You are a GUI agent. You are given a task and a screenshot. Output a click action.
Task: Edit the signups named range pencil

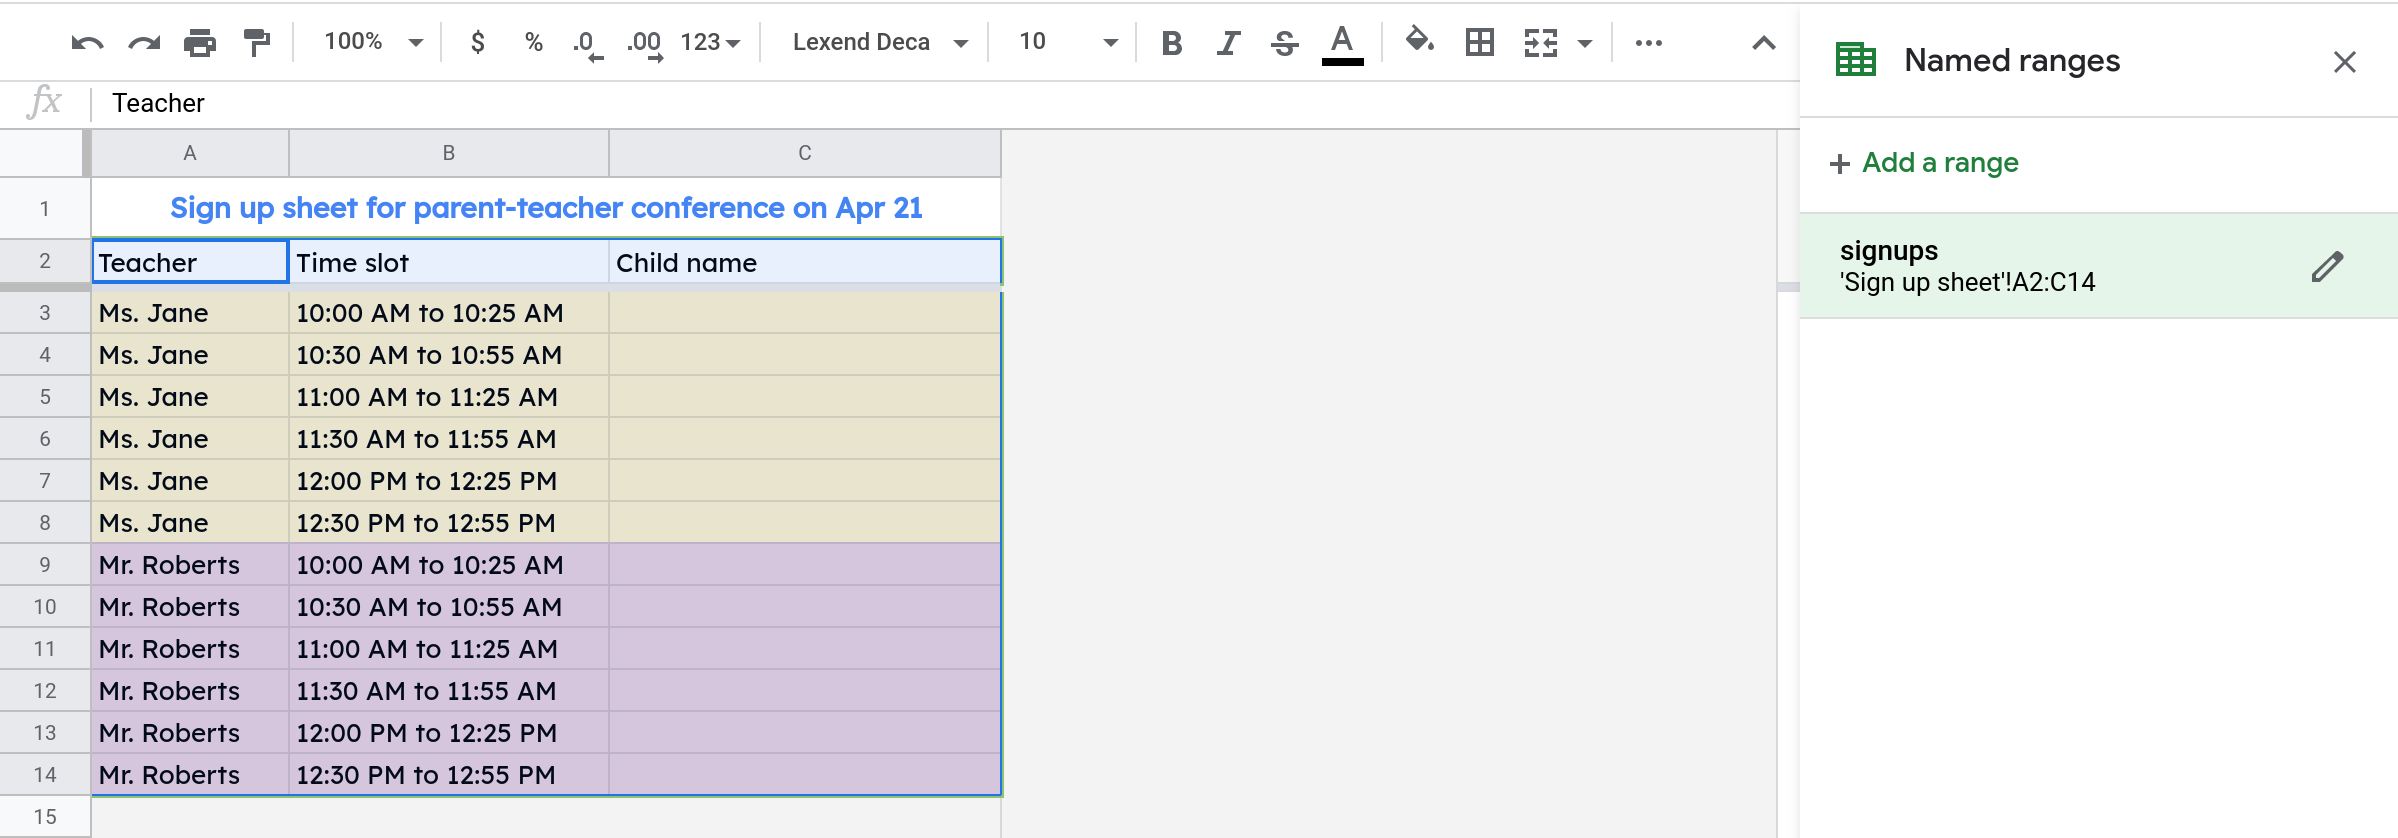click(x=2327, y=267)
